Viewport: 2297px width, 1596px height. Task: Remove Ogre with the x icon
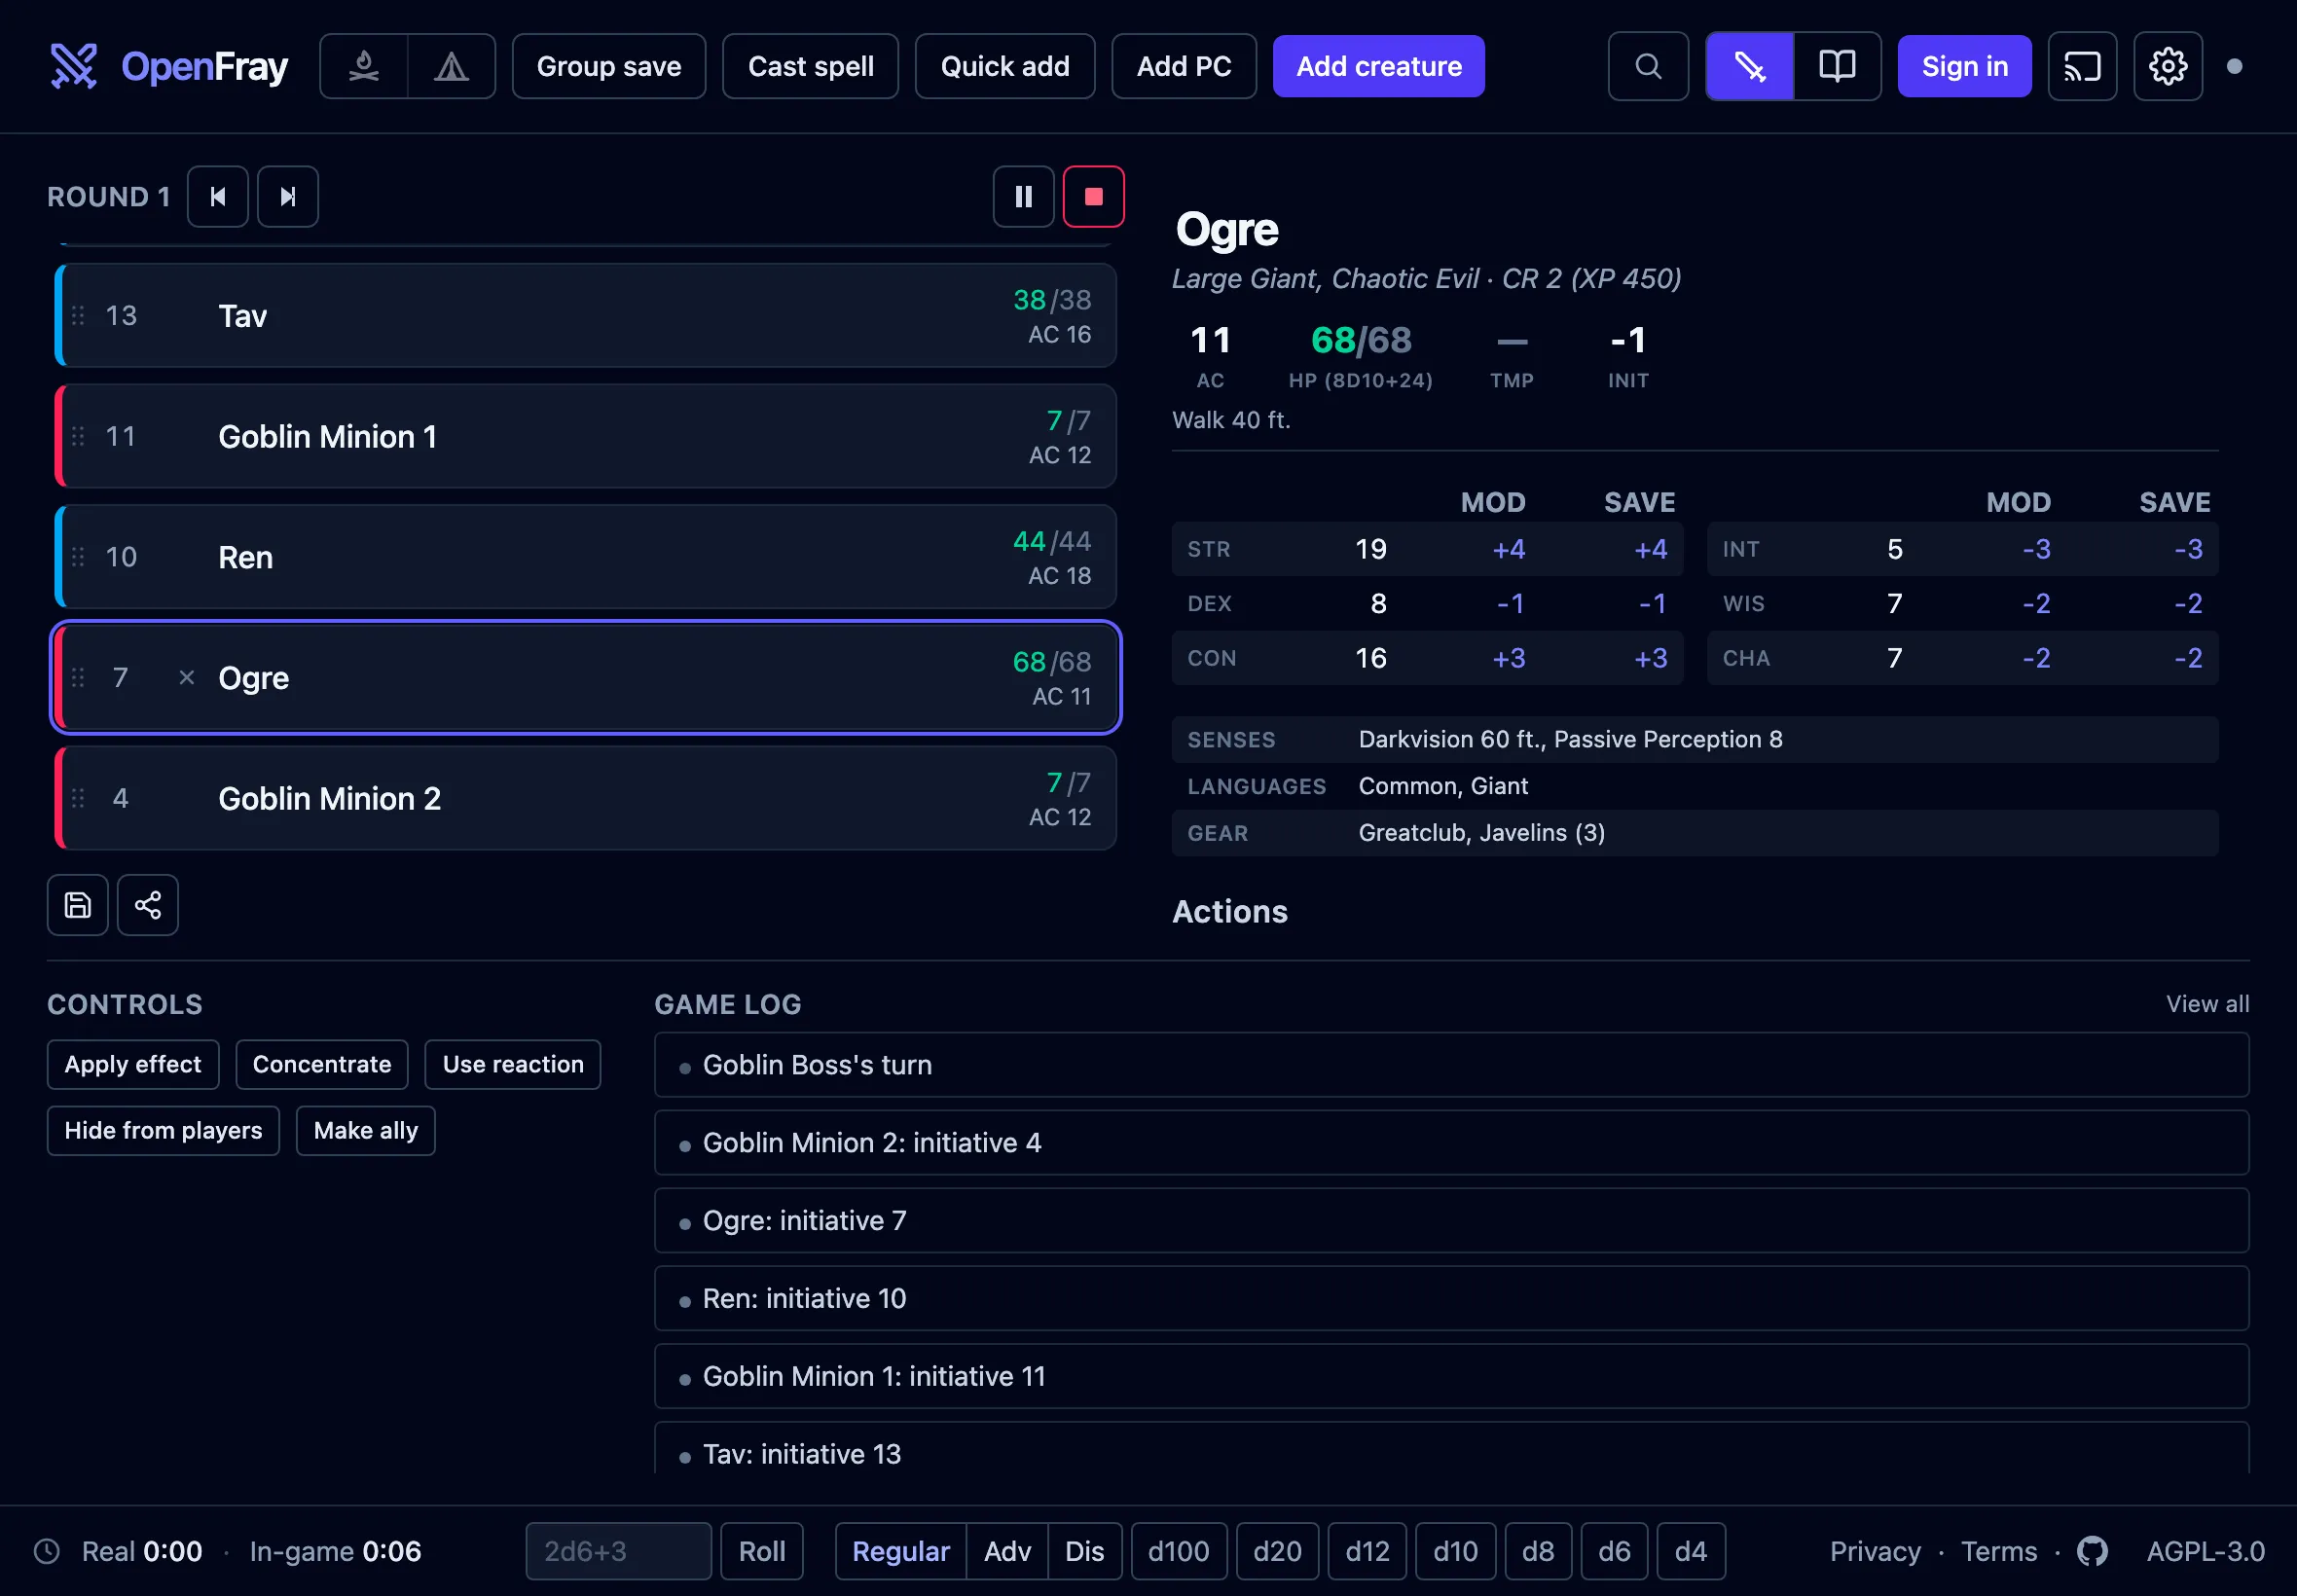pyautogui.click(x=186, y=678)
